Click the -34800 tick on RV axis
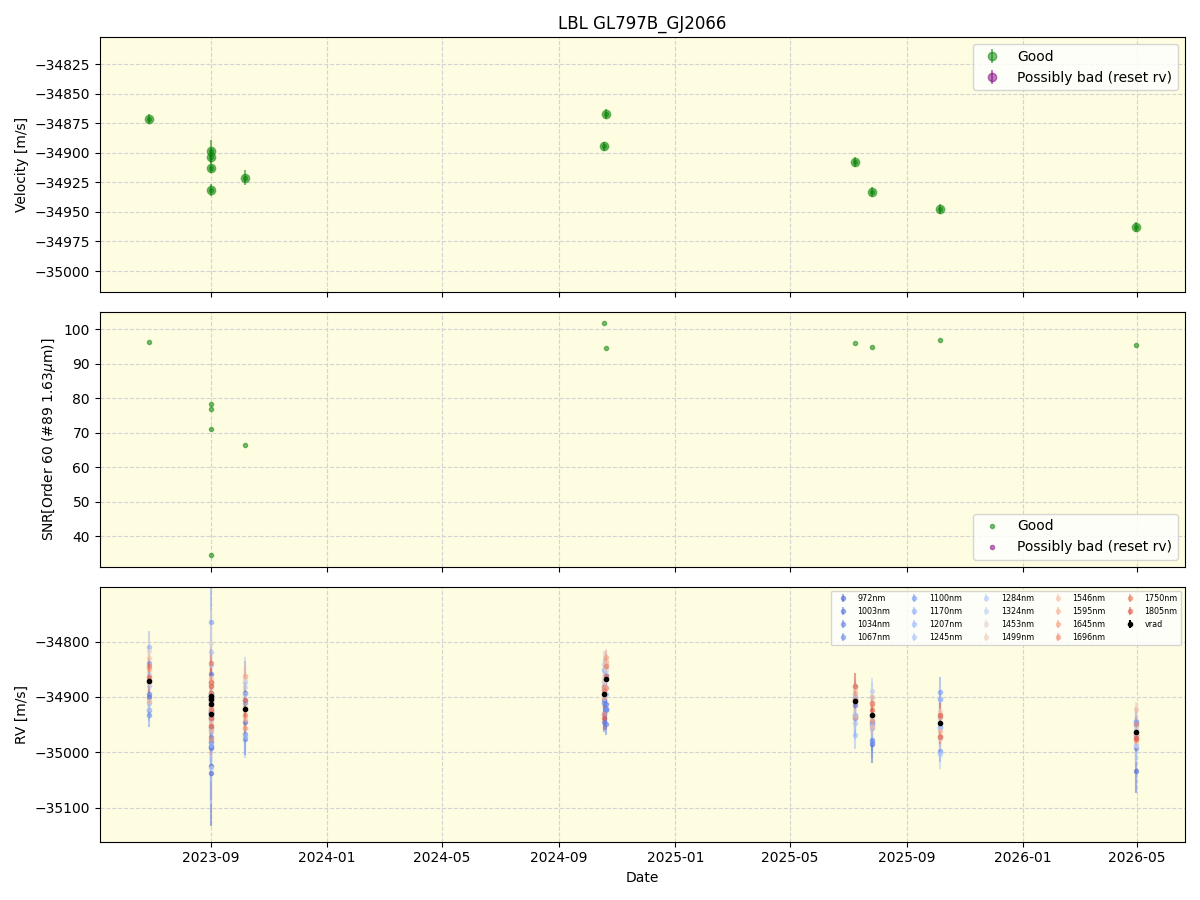This screenshot has height=900, width=1200. (64, 643)
